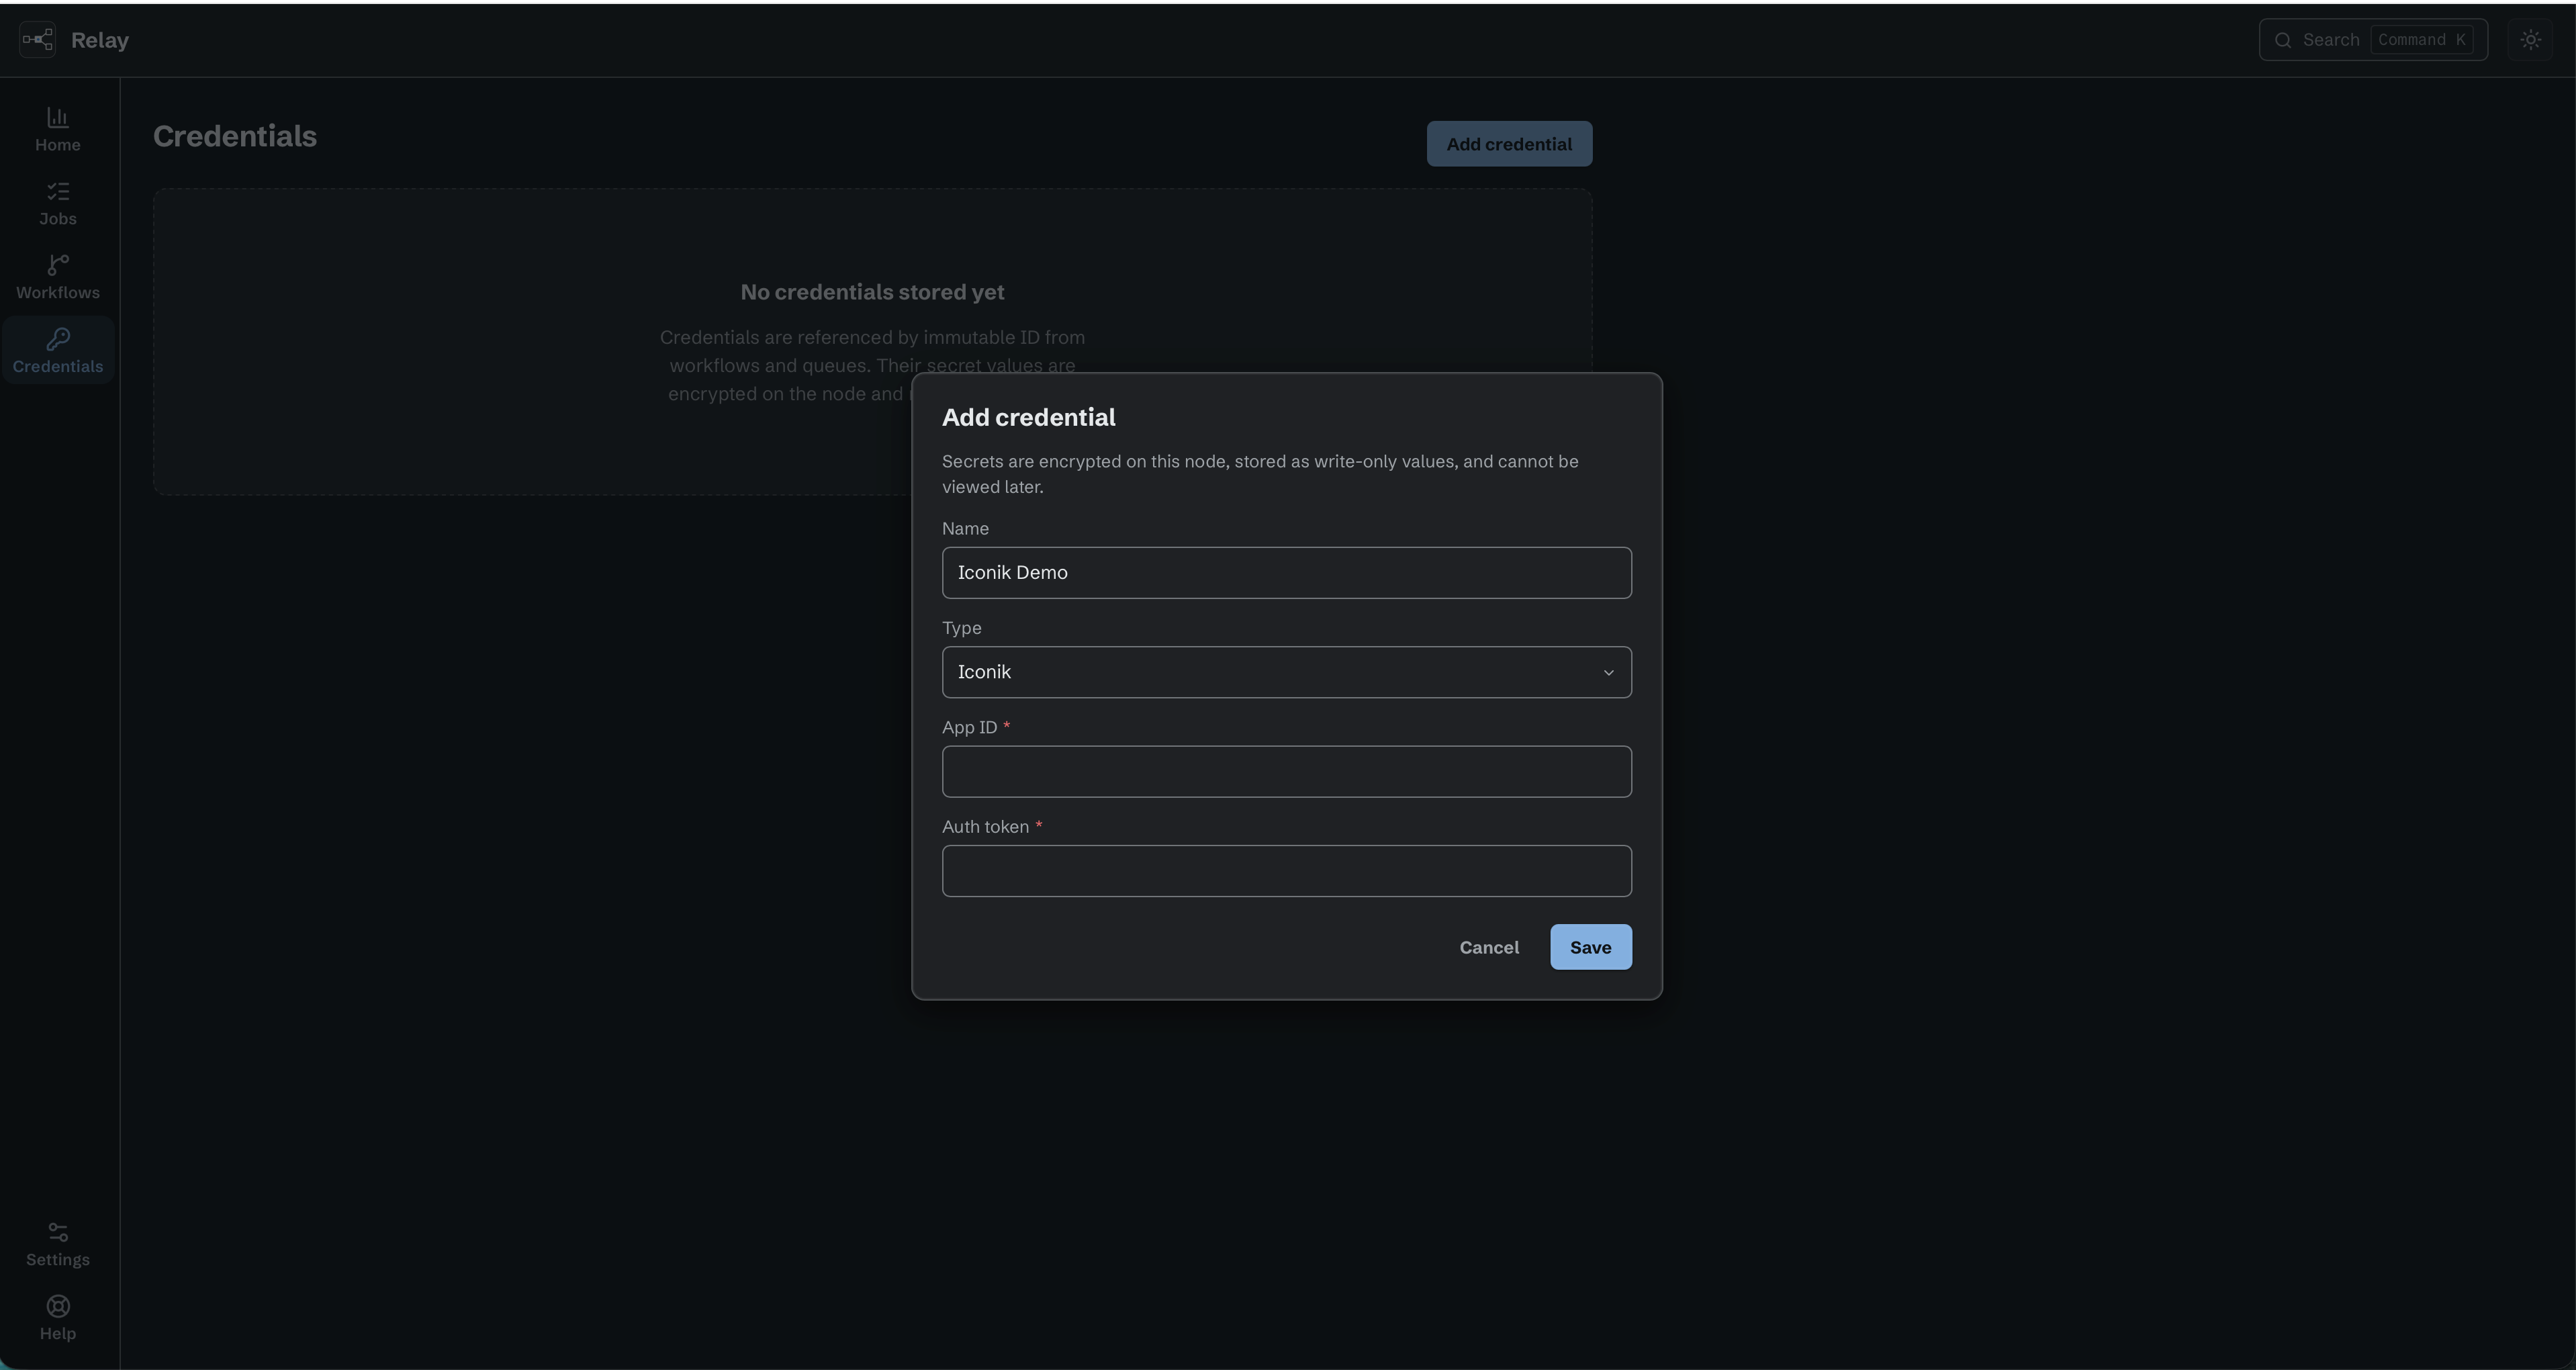Click the Command K shortcut badge
This screenshot has width=2576, height=1370.
pyautogui.click(x=2421, y=40)
